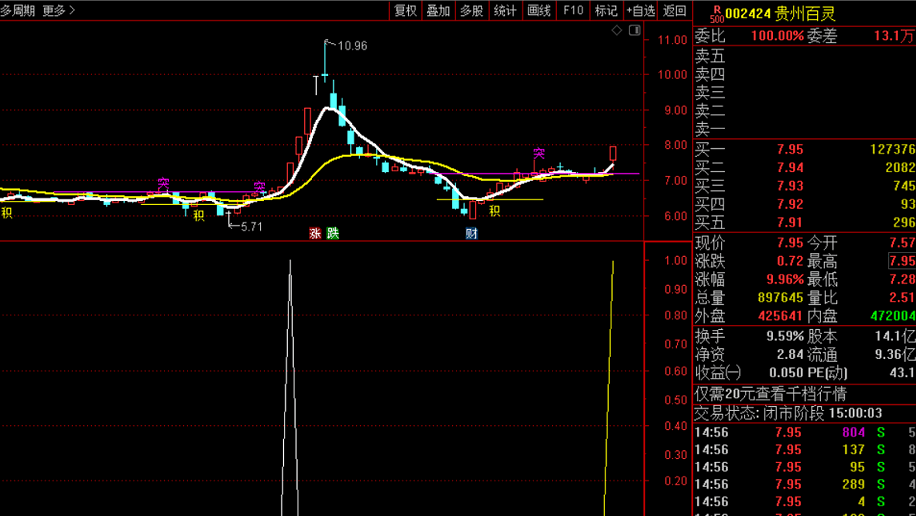This screenshot has height=516, width=916.
Task: Click the 11.00 price axis label
Action: click(672, 40)
